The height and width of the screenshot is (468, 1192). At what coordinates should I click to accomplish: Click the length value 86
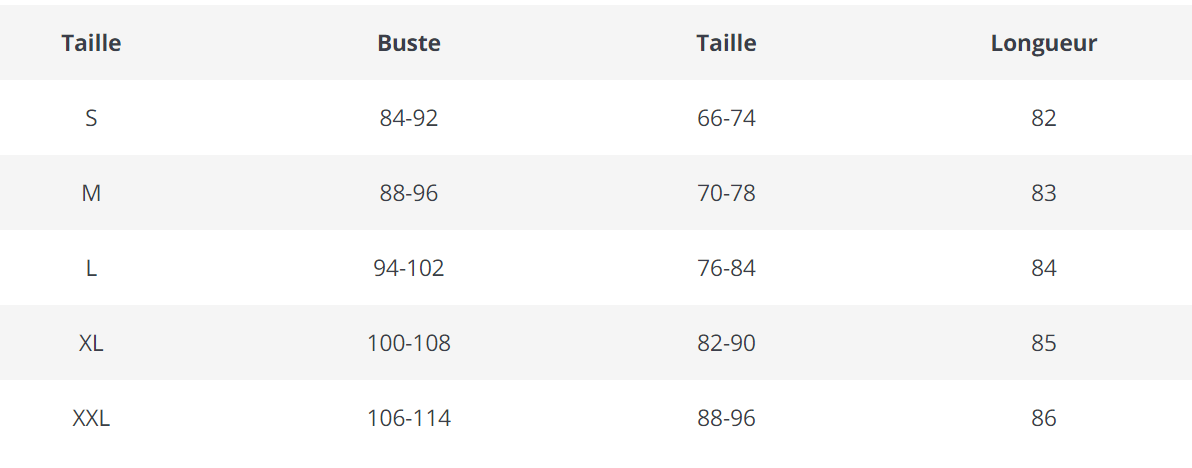click(x=1044, y=419)
